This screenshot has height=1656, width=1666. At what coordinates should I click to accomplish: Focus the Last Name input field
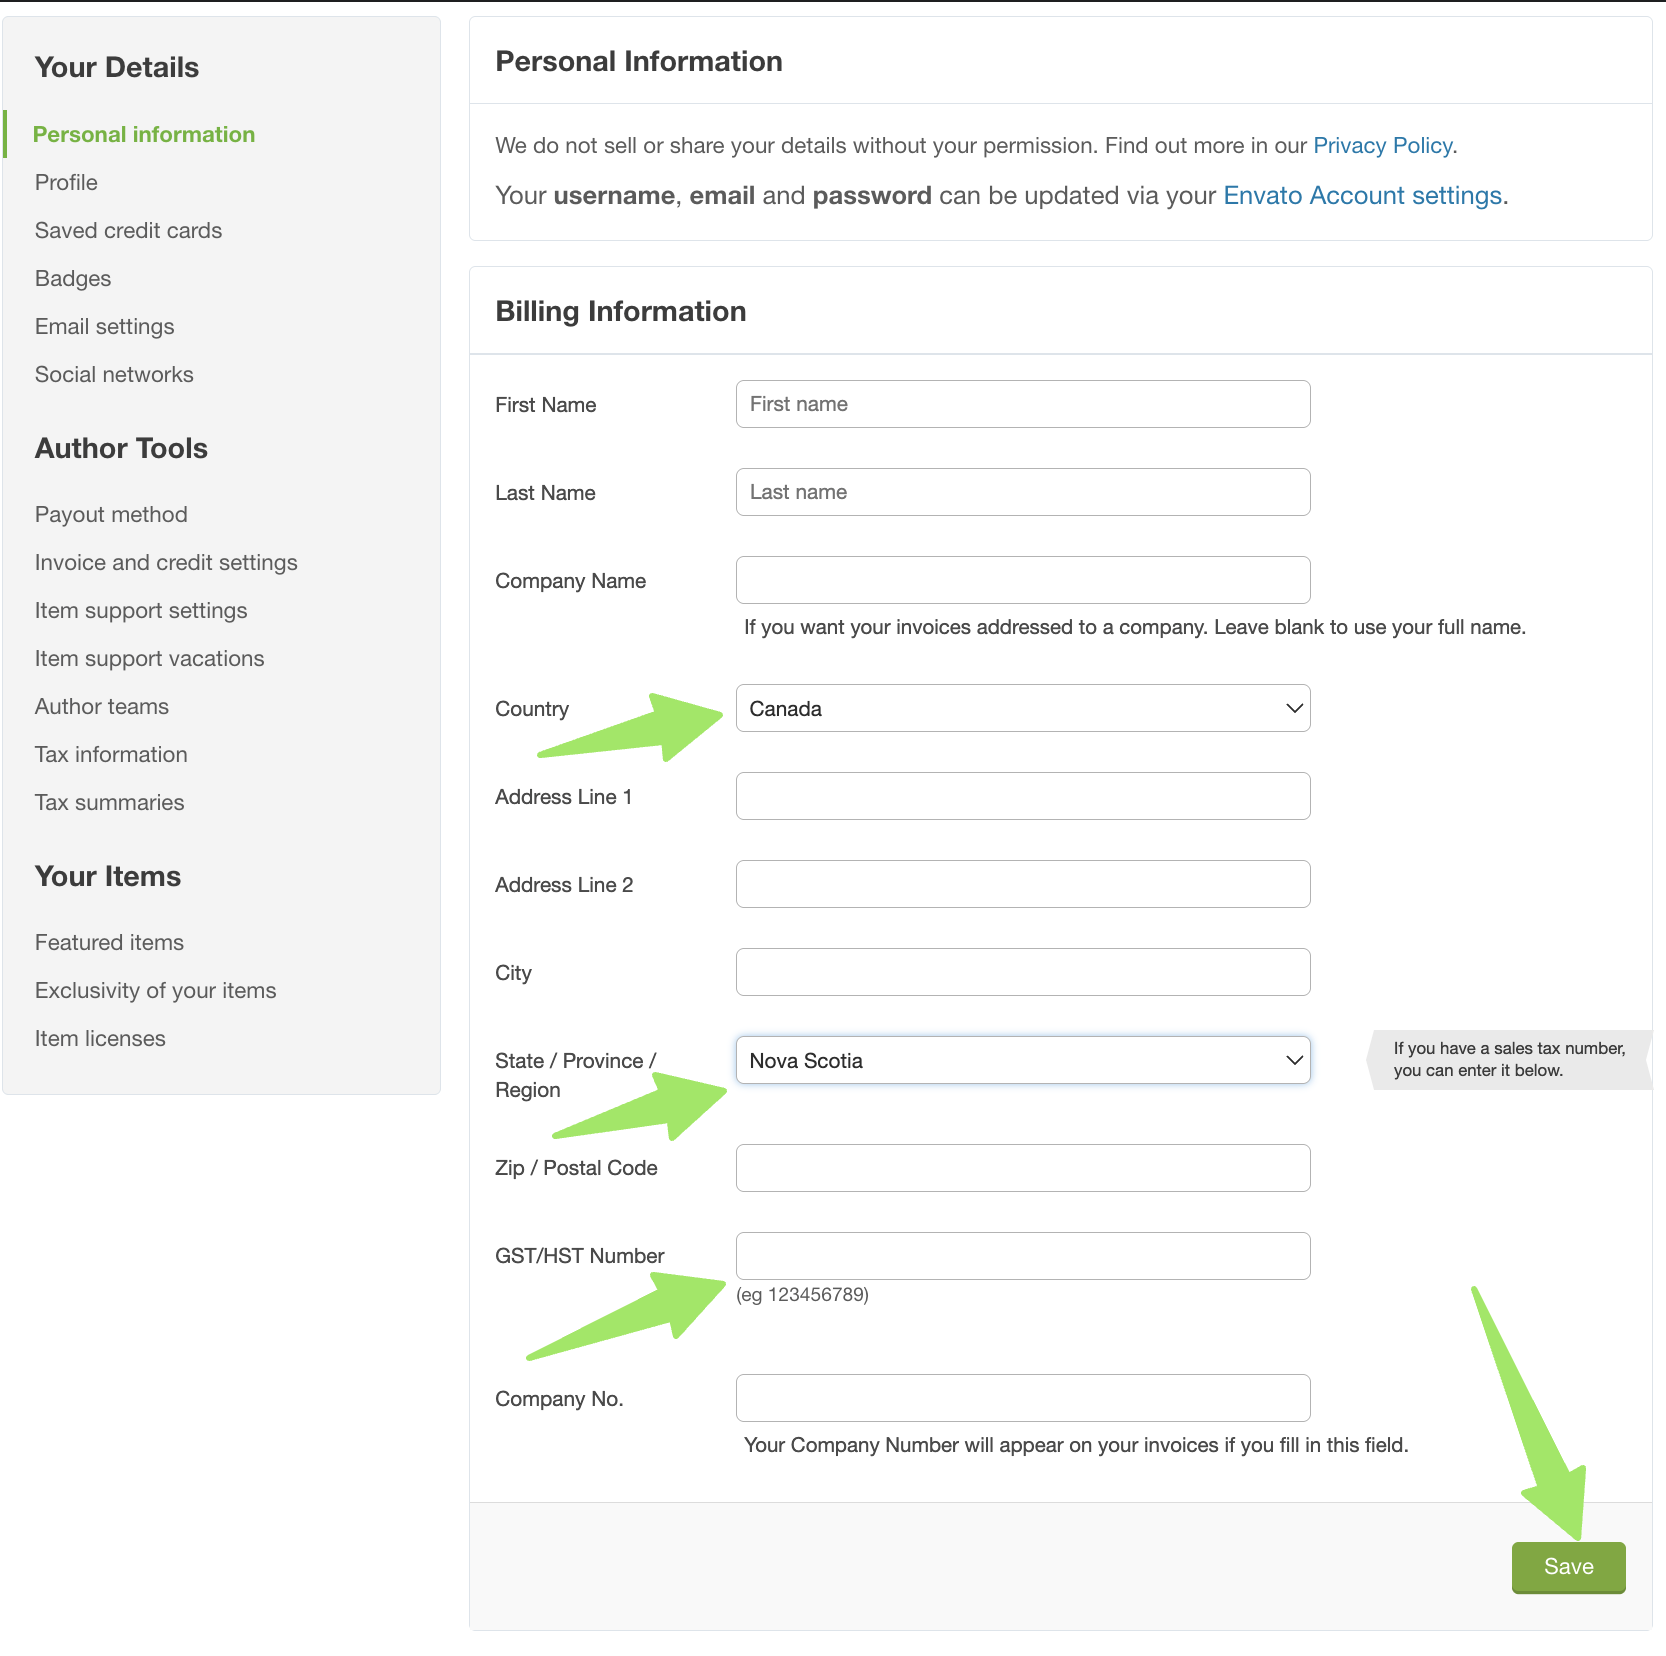(x=1023, y=492)
